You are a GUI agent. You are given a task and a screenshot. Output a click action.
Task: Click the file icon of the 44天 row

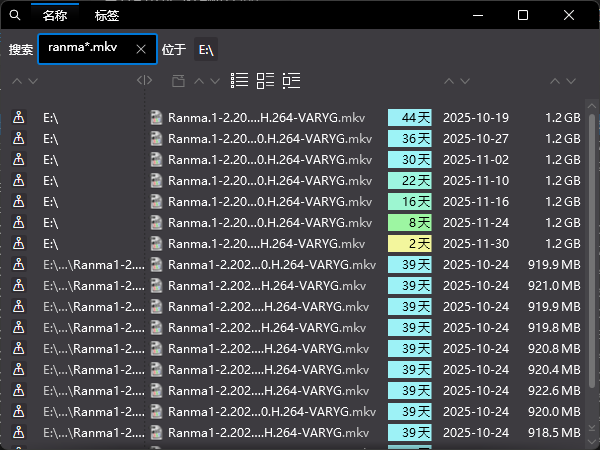pyautogui.click(x=156, y=118)
